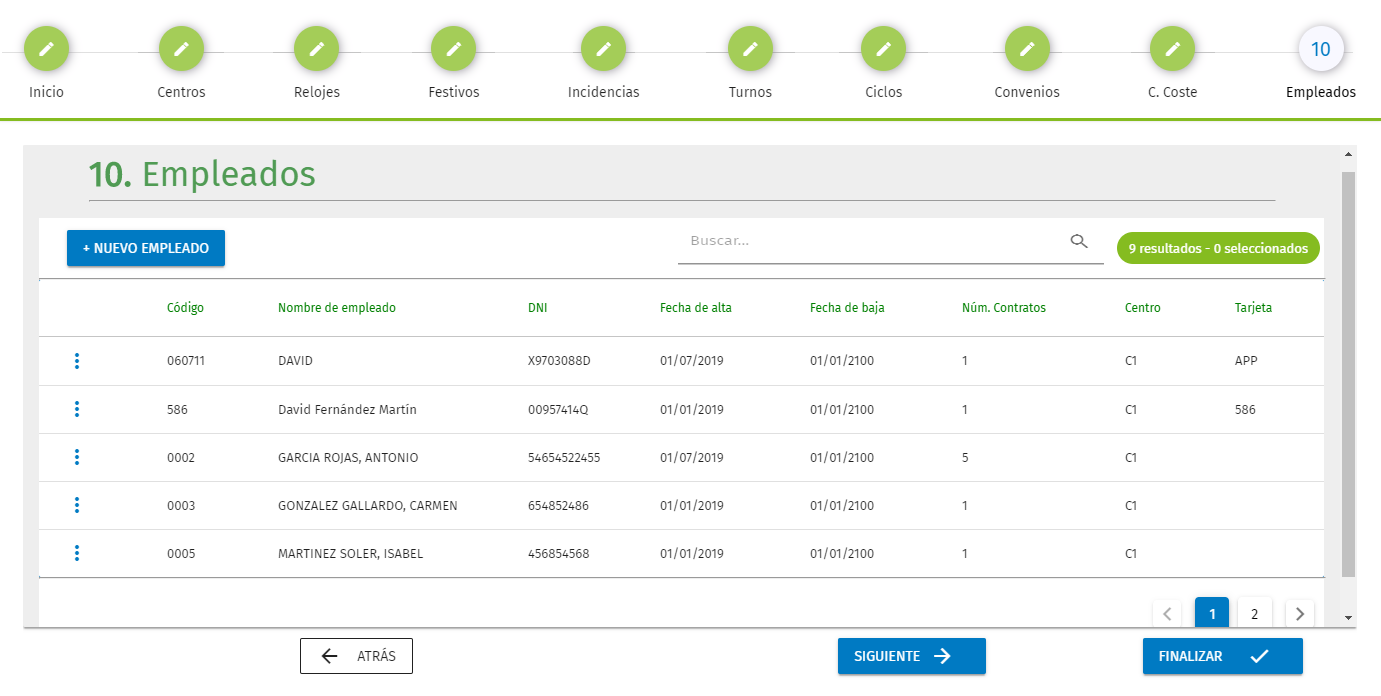1381x696 pixels.
Task: Sort by DNI column header
Action: [538, 308]
